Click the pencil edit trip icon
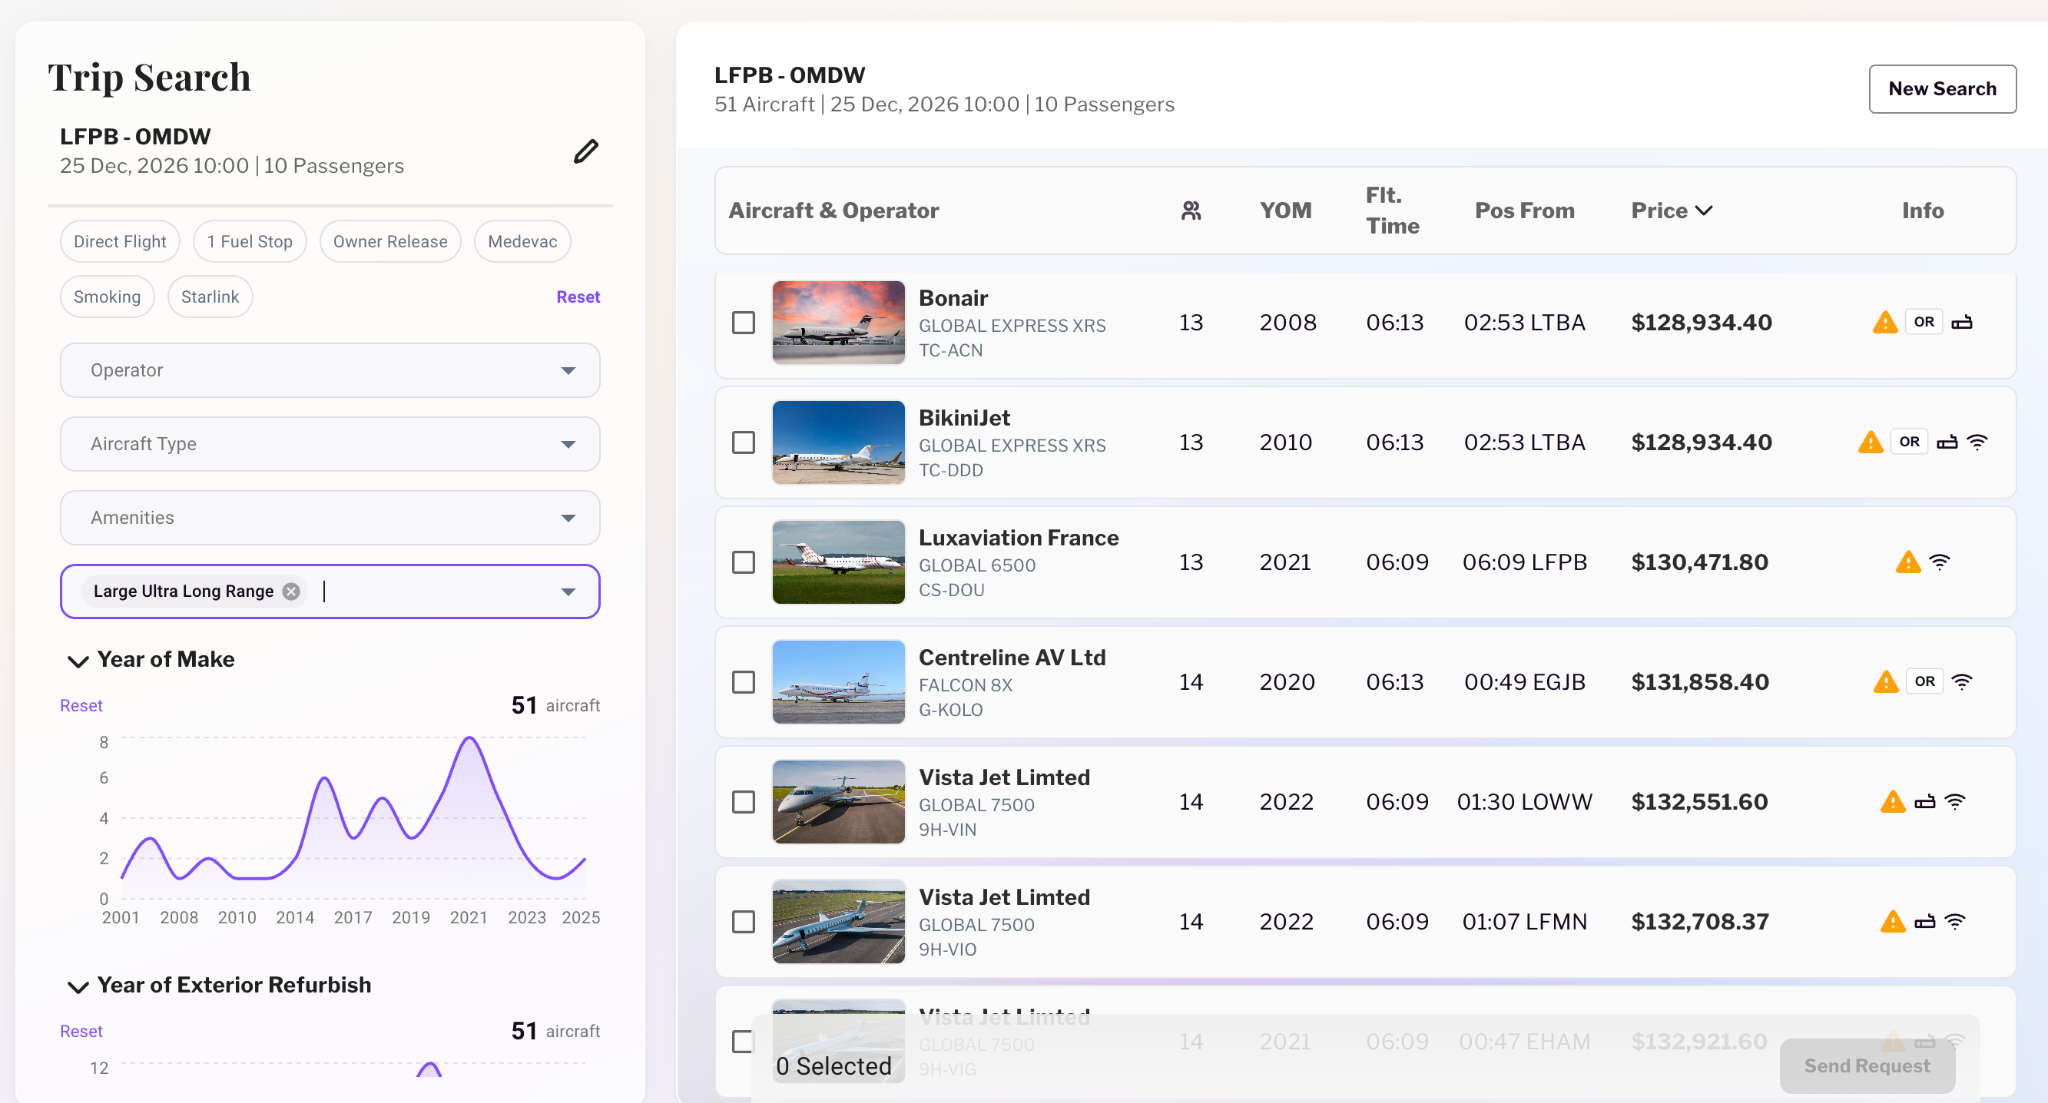This screenshot has width=2048, height=1103. point(586,151)
